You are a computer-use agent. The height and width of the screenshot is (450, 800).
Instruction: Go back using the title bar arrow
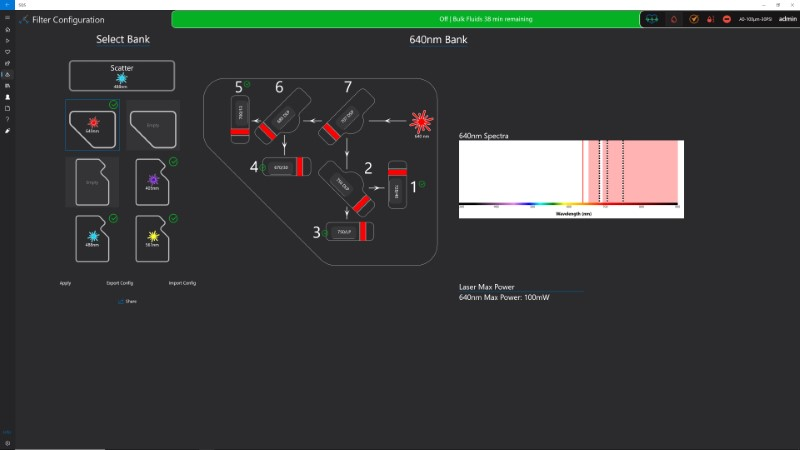tap(7, 5)
